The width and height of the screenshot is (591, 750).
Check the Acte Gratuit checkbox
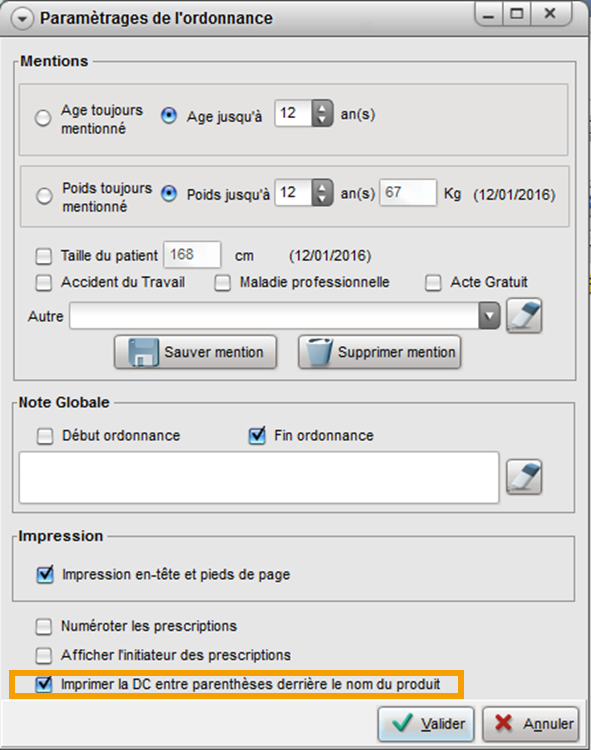pos(433,283)
